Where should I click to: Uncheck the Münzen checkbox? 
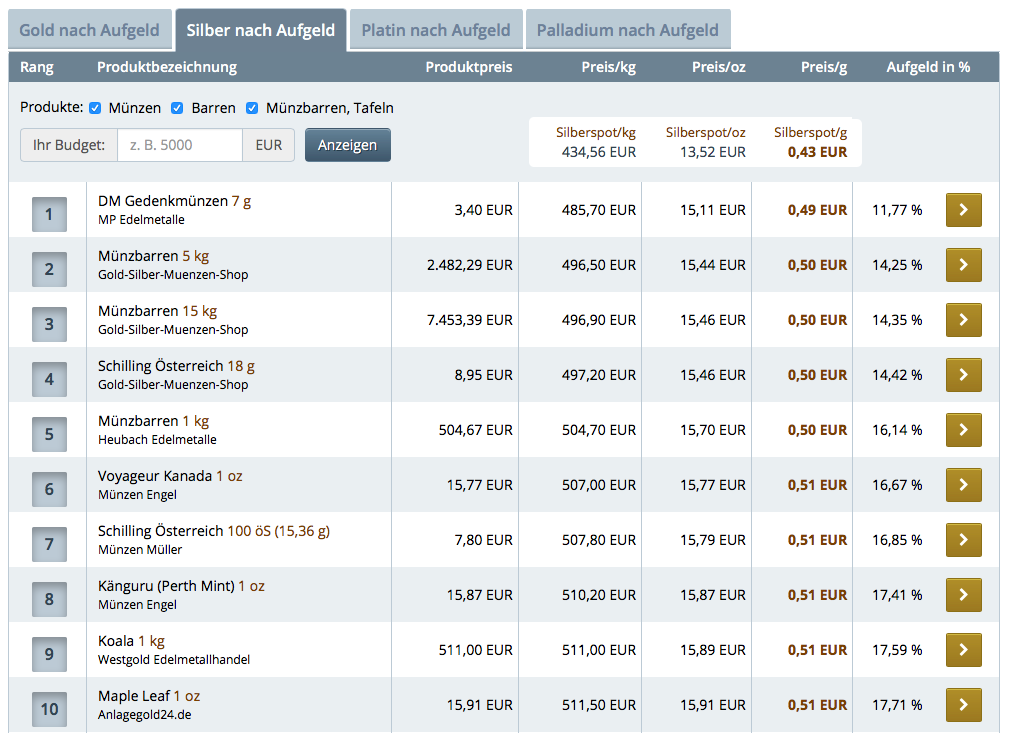click(x=95, y=108)
